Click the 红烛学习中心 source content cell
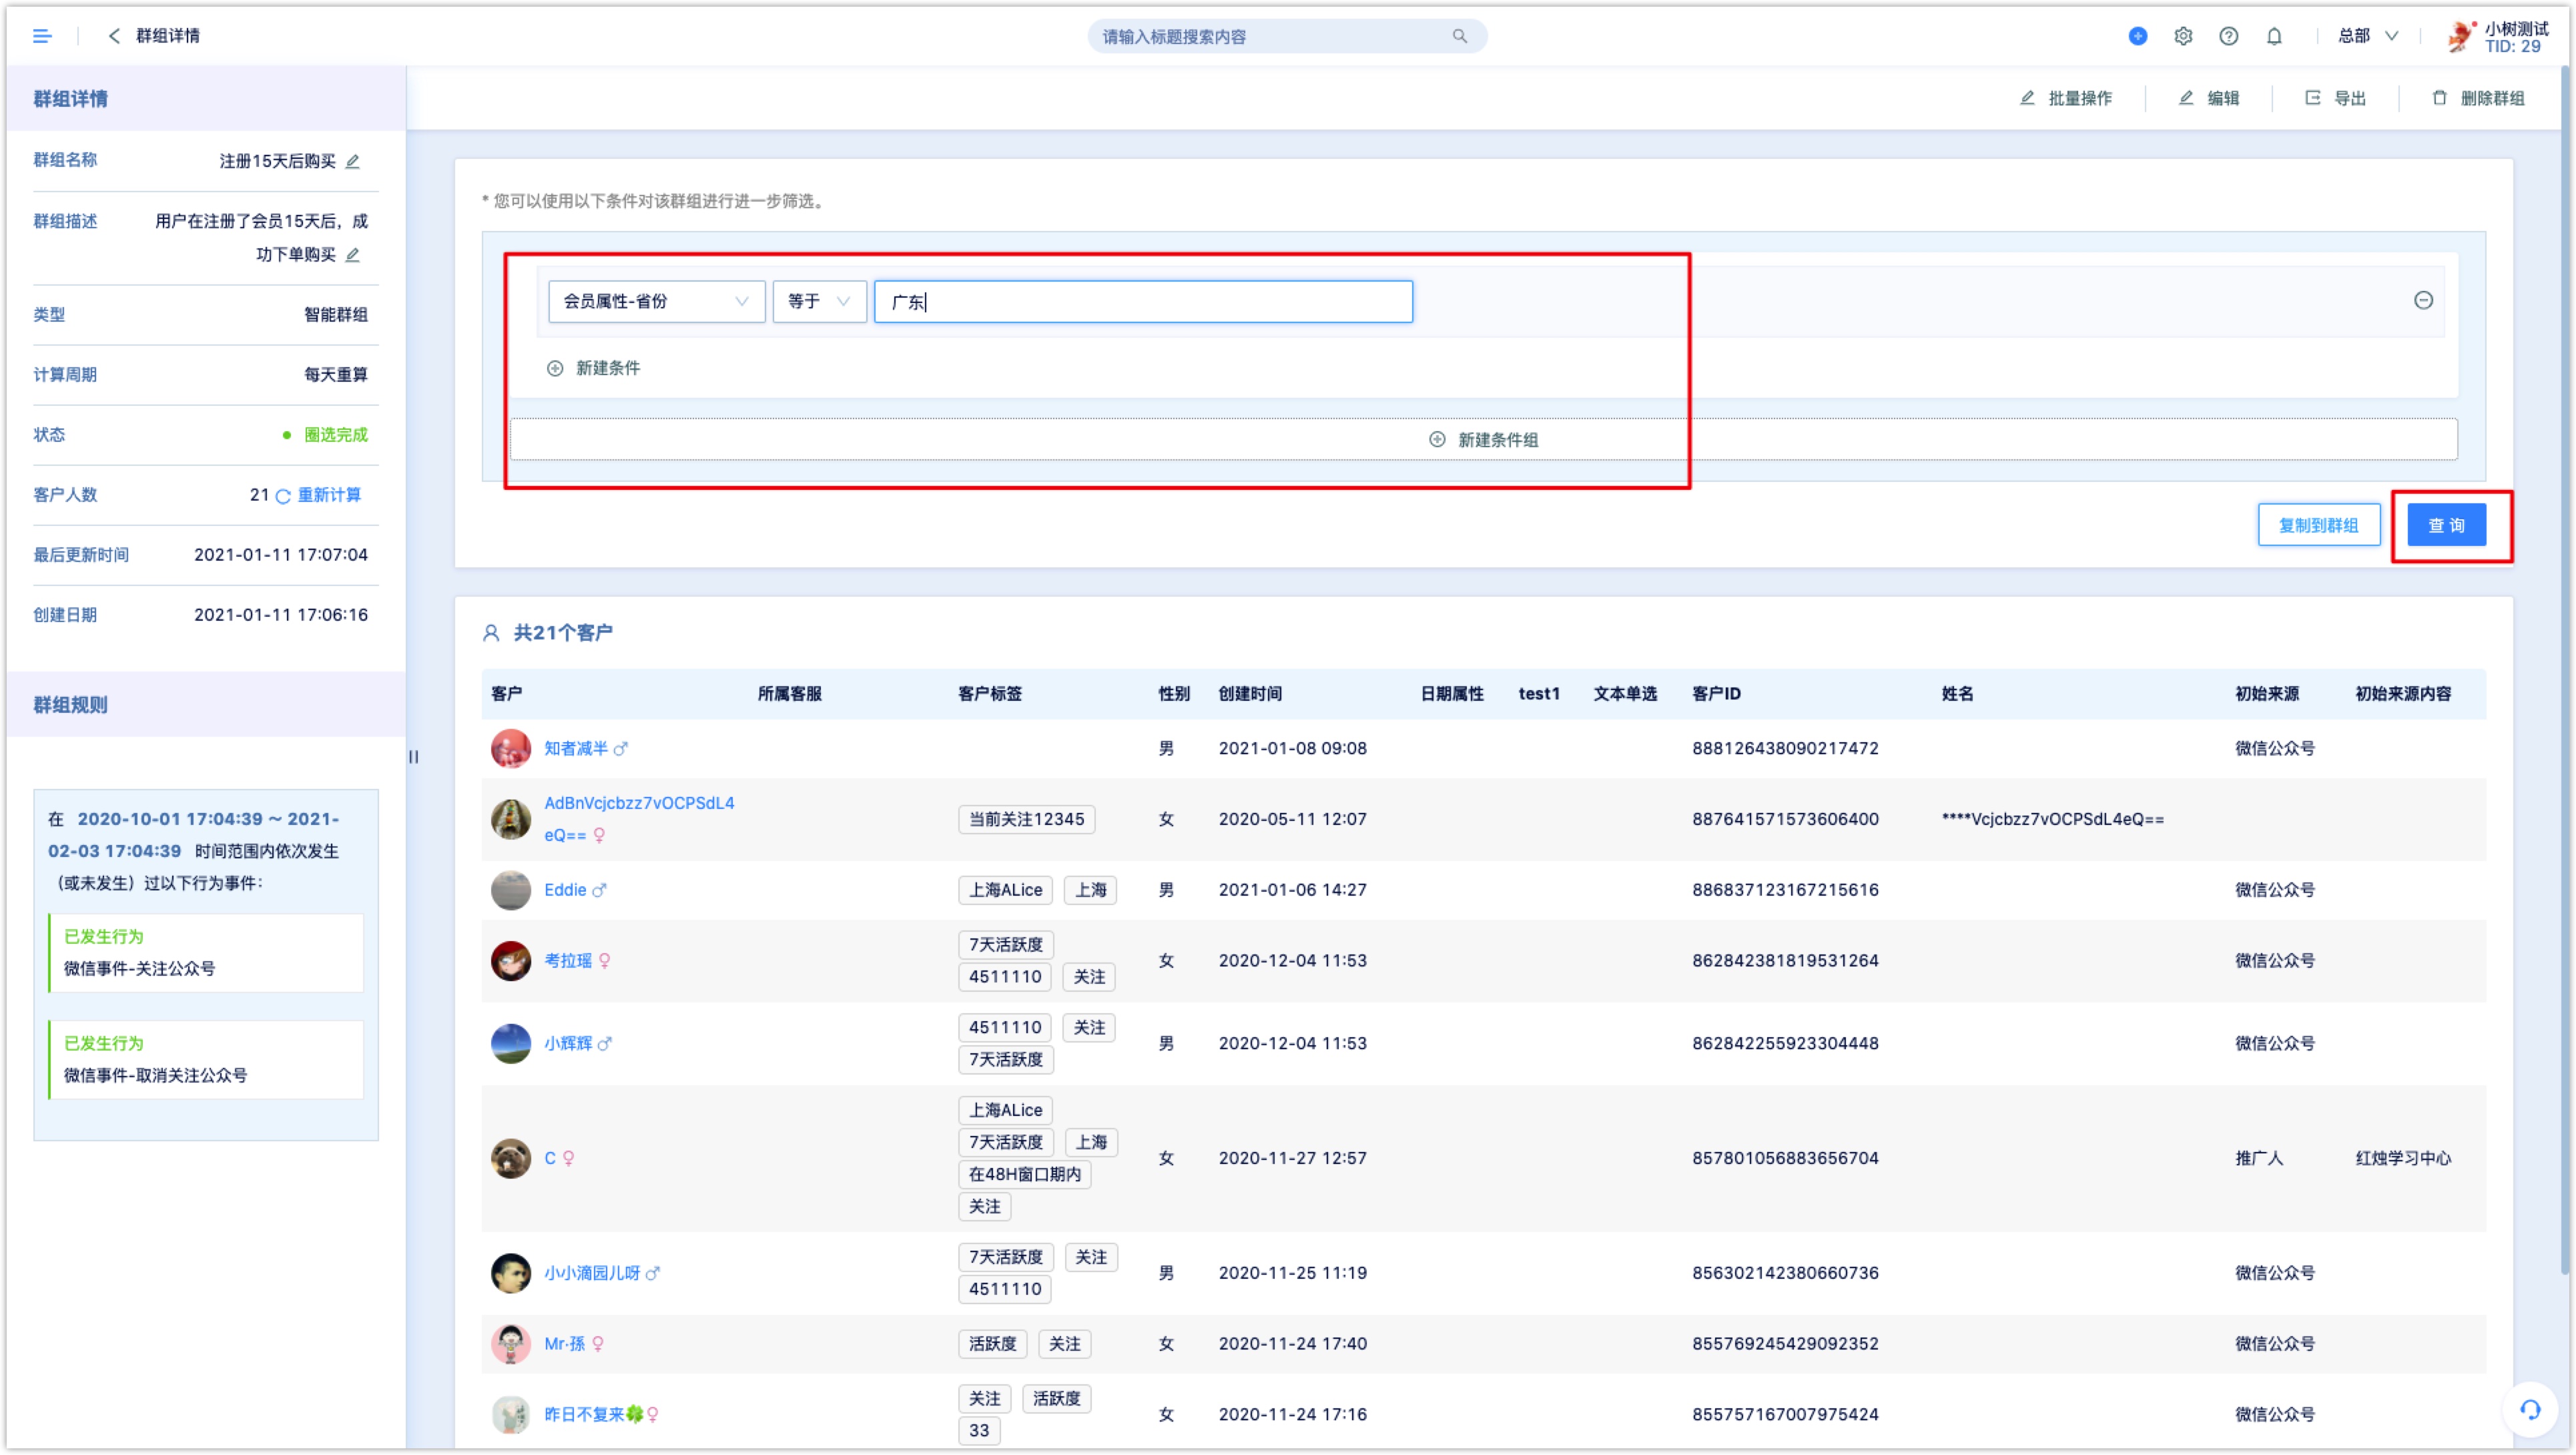Screen dimensions: 2576x1455 pos(2403,1158)
